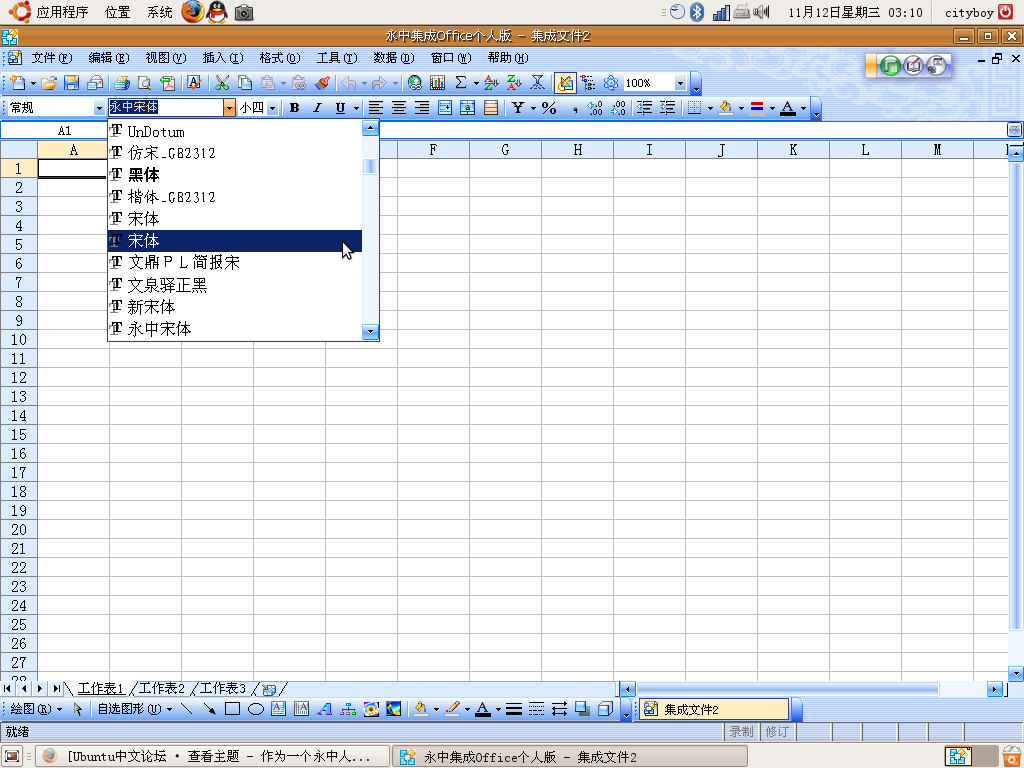Open the 格式 menu
The height and width of the screenshot is (768, 1024).
tap(280, 58)
